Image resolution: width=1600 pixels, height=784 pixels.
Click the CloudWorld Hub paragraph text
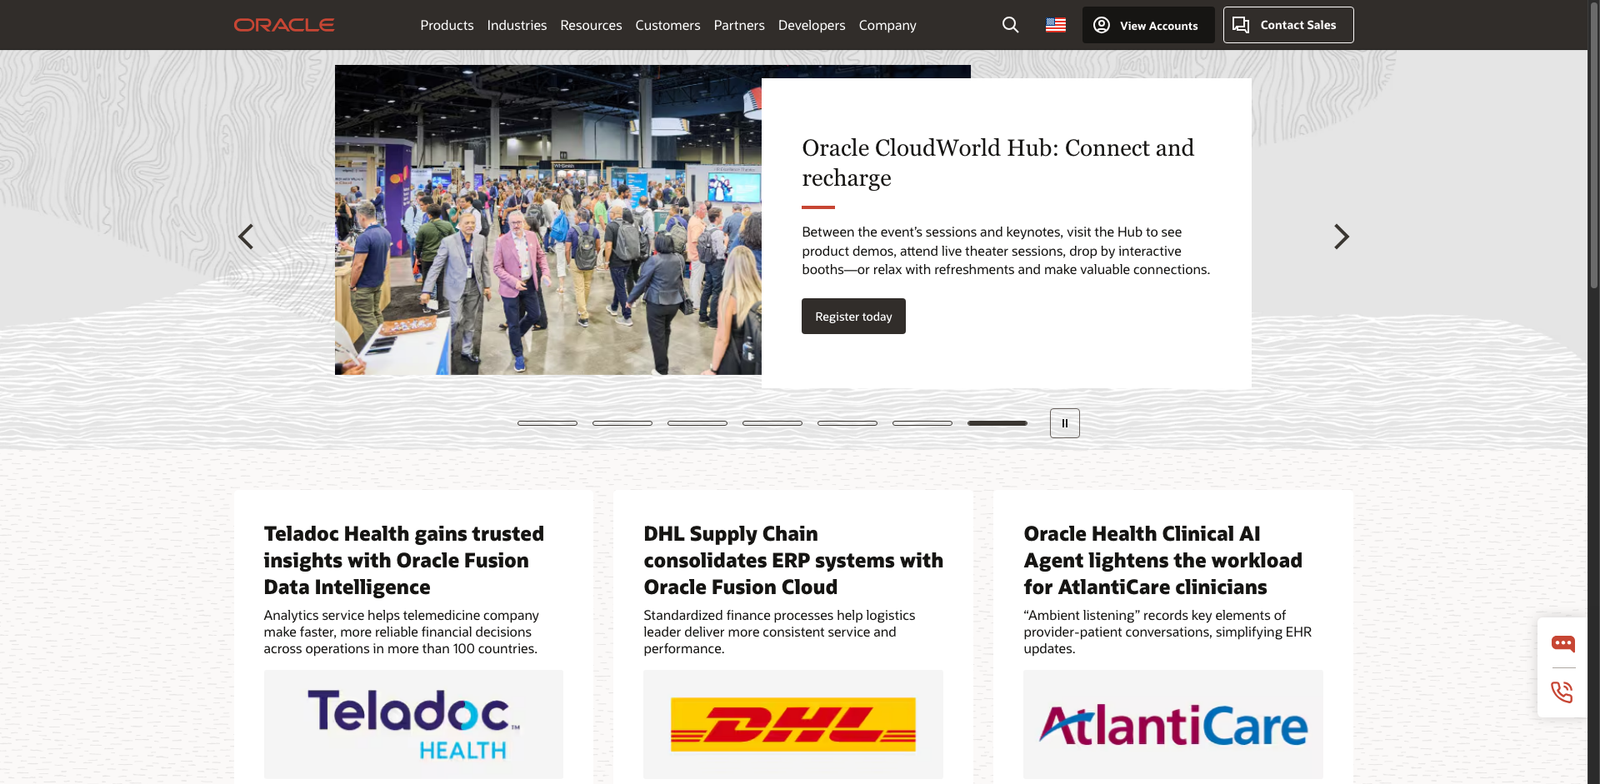point(1006,250)
